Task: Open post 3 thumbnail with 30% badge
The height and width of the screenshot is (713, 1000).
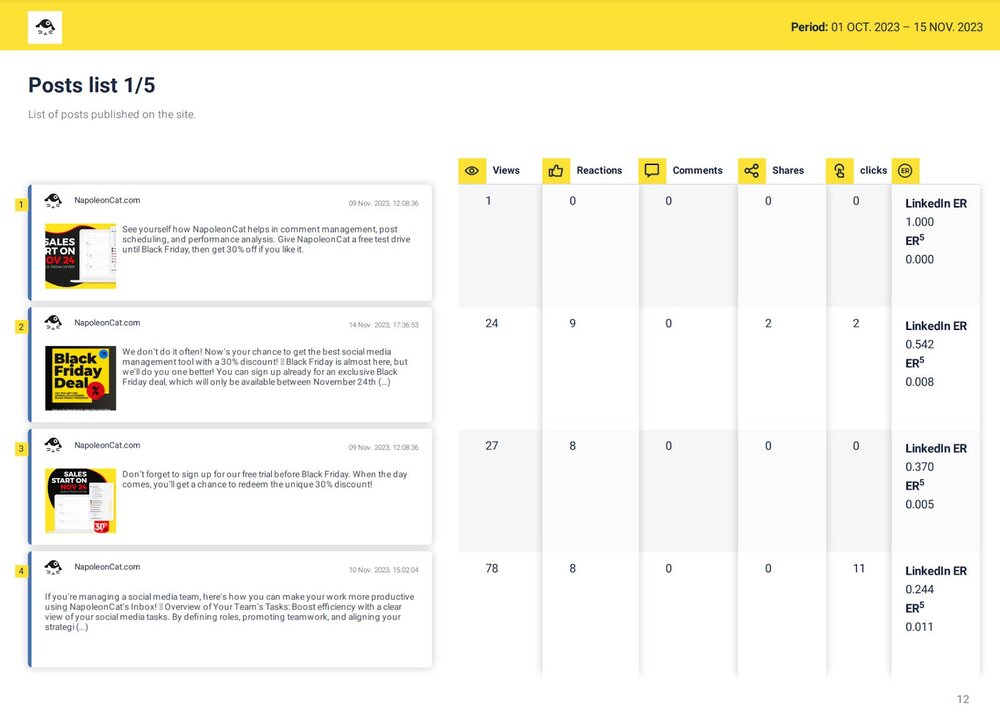Action: tap(80, 500)
